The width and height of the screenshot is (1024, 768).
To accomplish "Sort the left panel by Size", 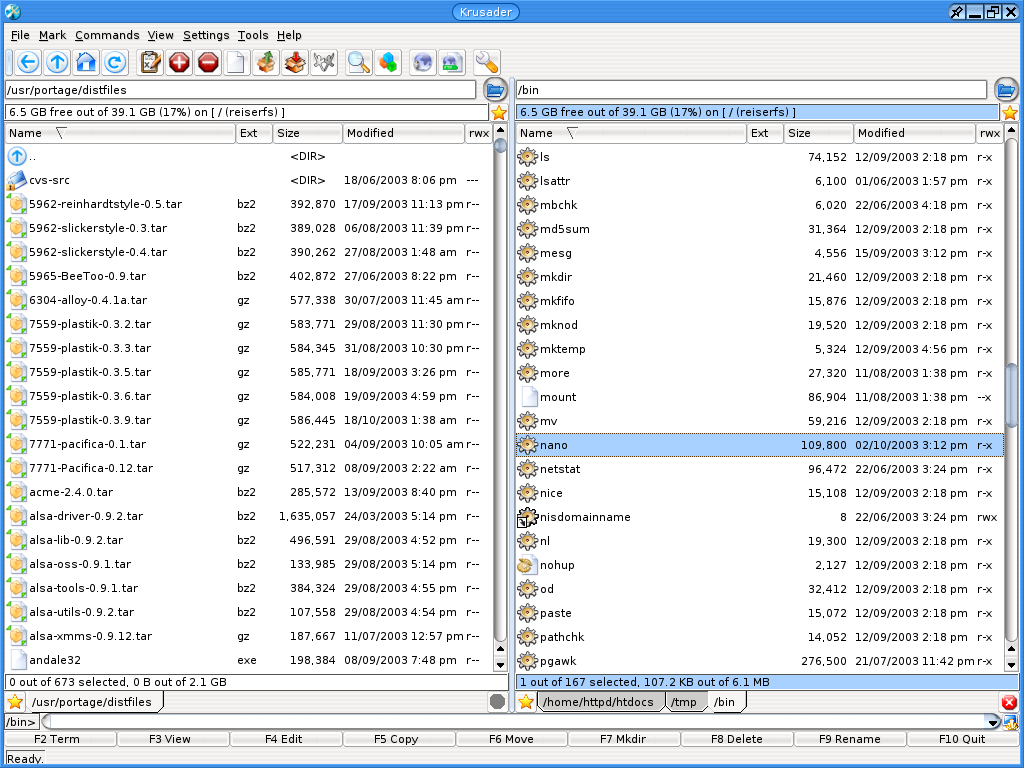I will [308, 133].
